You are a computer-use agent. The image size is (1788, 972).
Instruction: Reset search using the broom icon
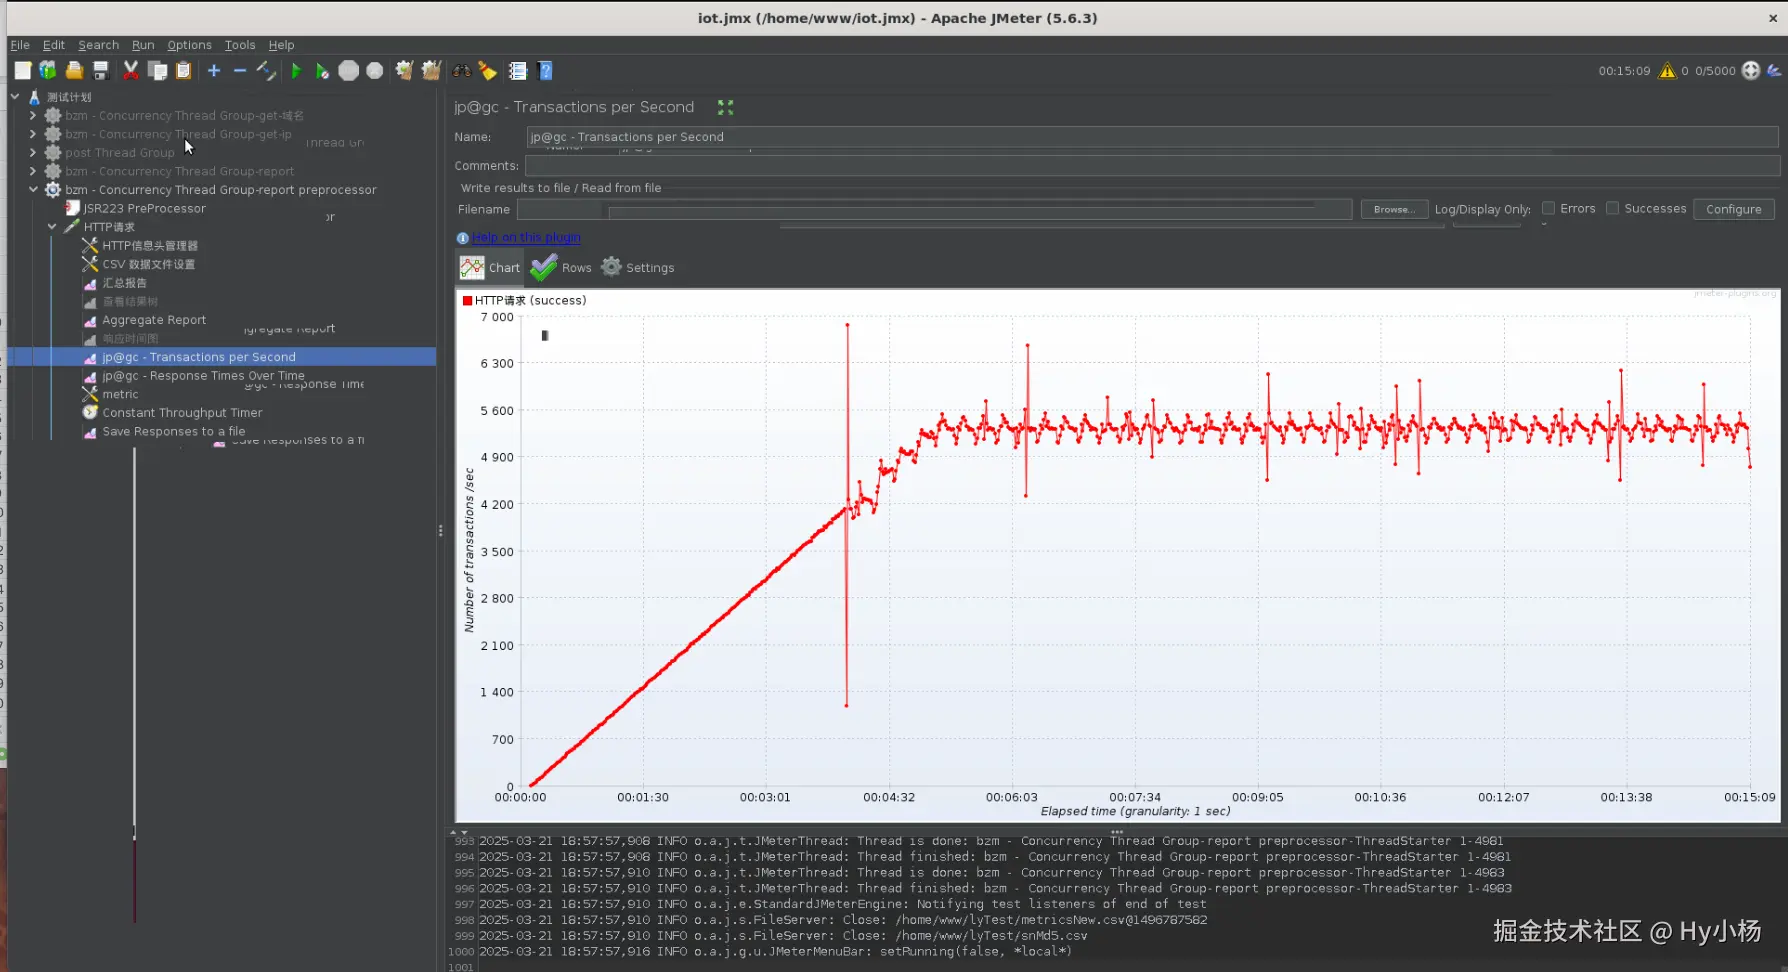tap(487, 70)
